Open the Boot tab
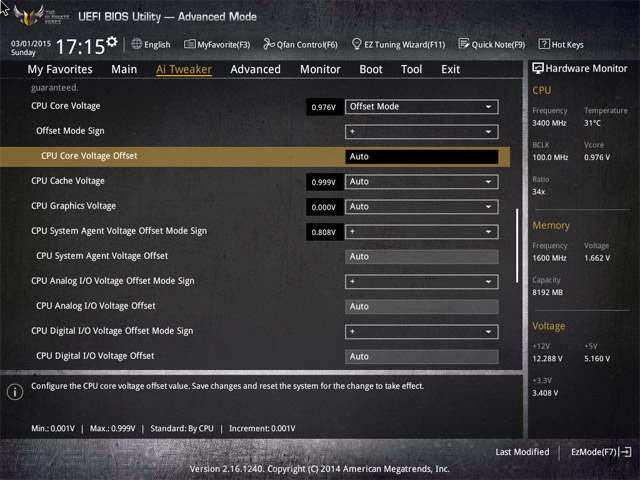This screenshot has height=480, width=640. pos(371,69)
